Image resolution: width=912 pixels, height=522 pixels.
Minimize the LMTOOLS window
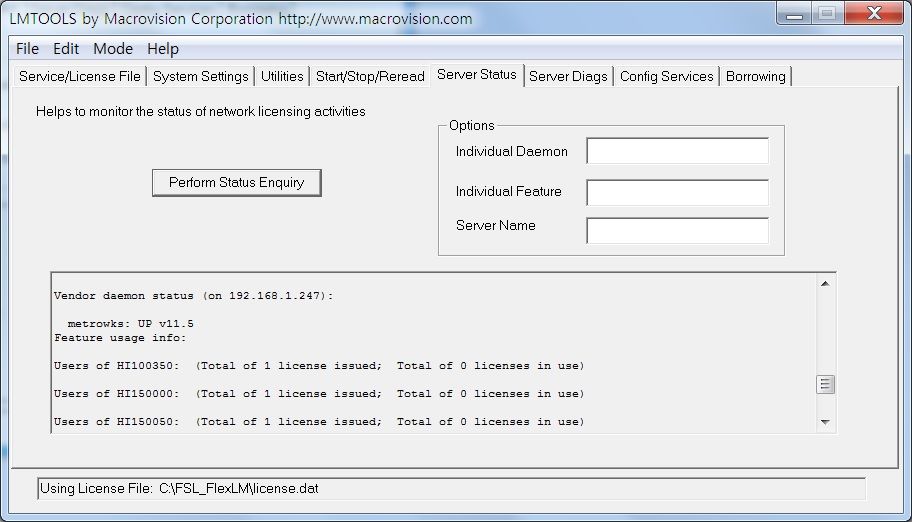794,13
